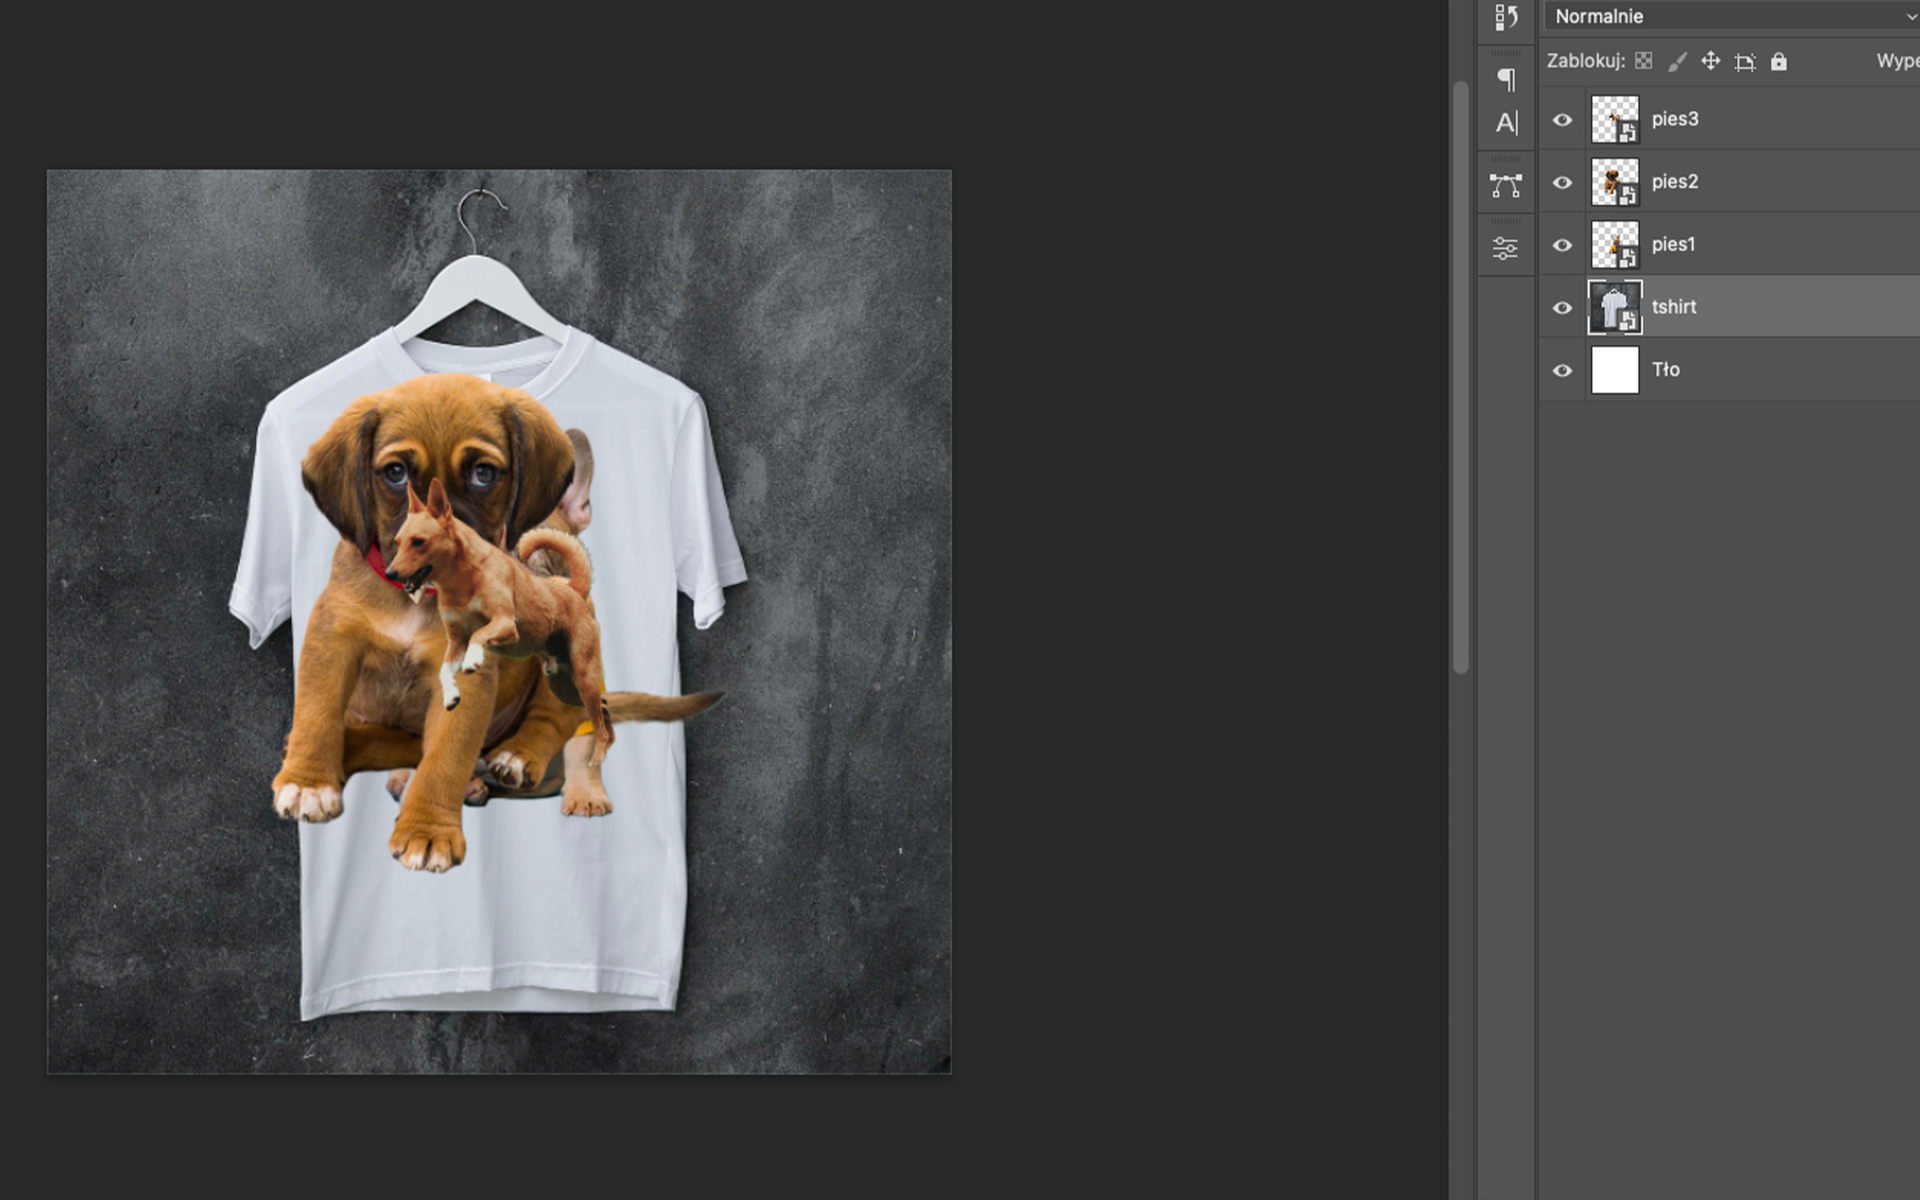
Task: Open the Normalnie blend mode dropdown
Action: click(1732, 16)
